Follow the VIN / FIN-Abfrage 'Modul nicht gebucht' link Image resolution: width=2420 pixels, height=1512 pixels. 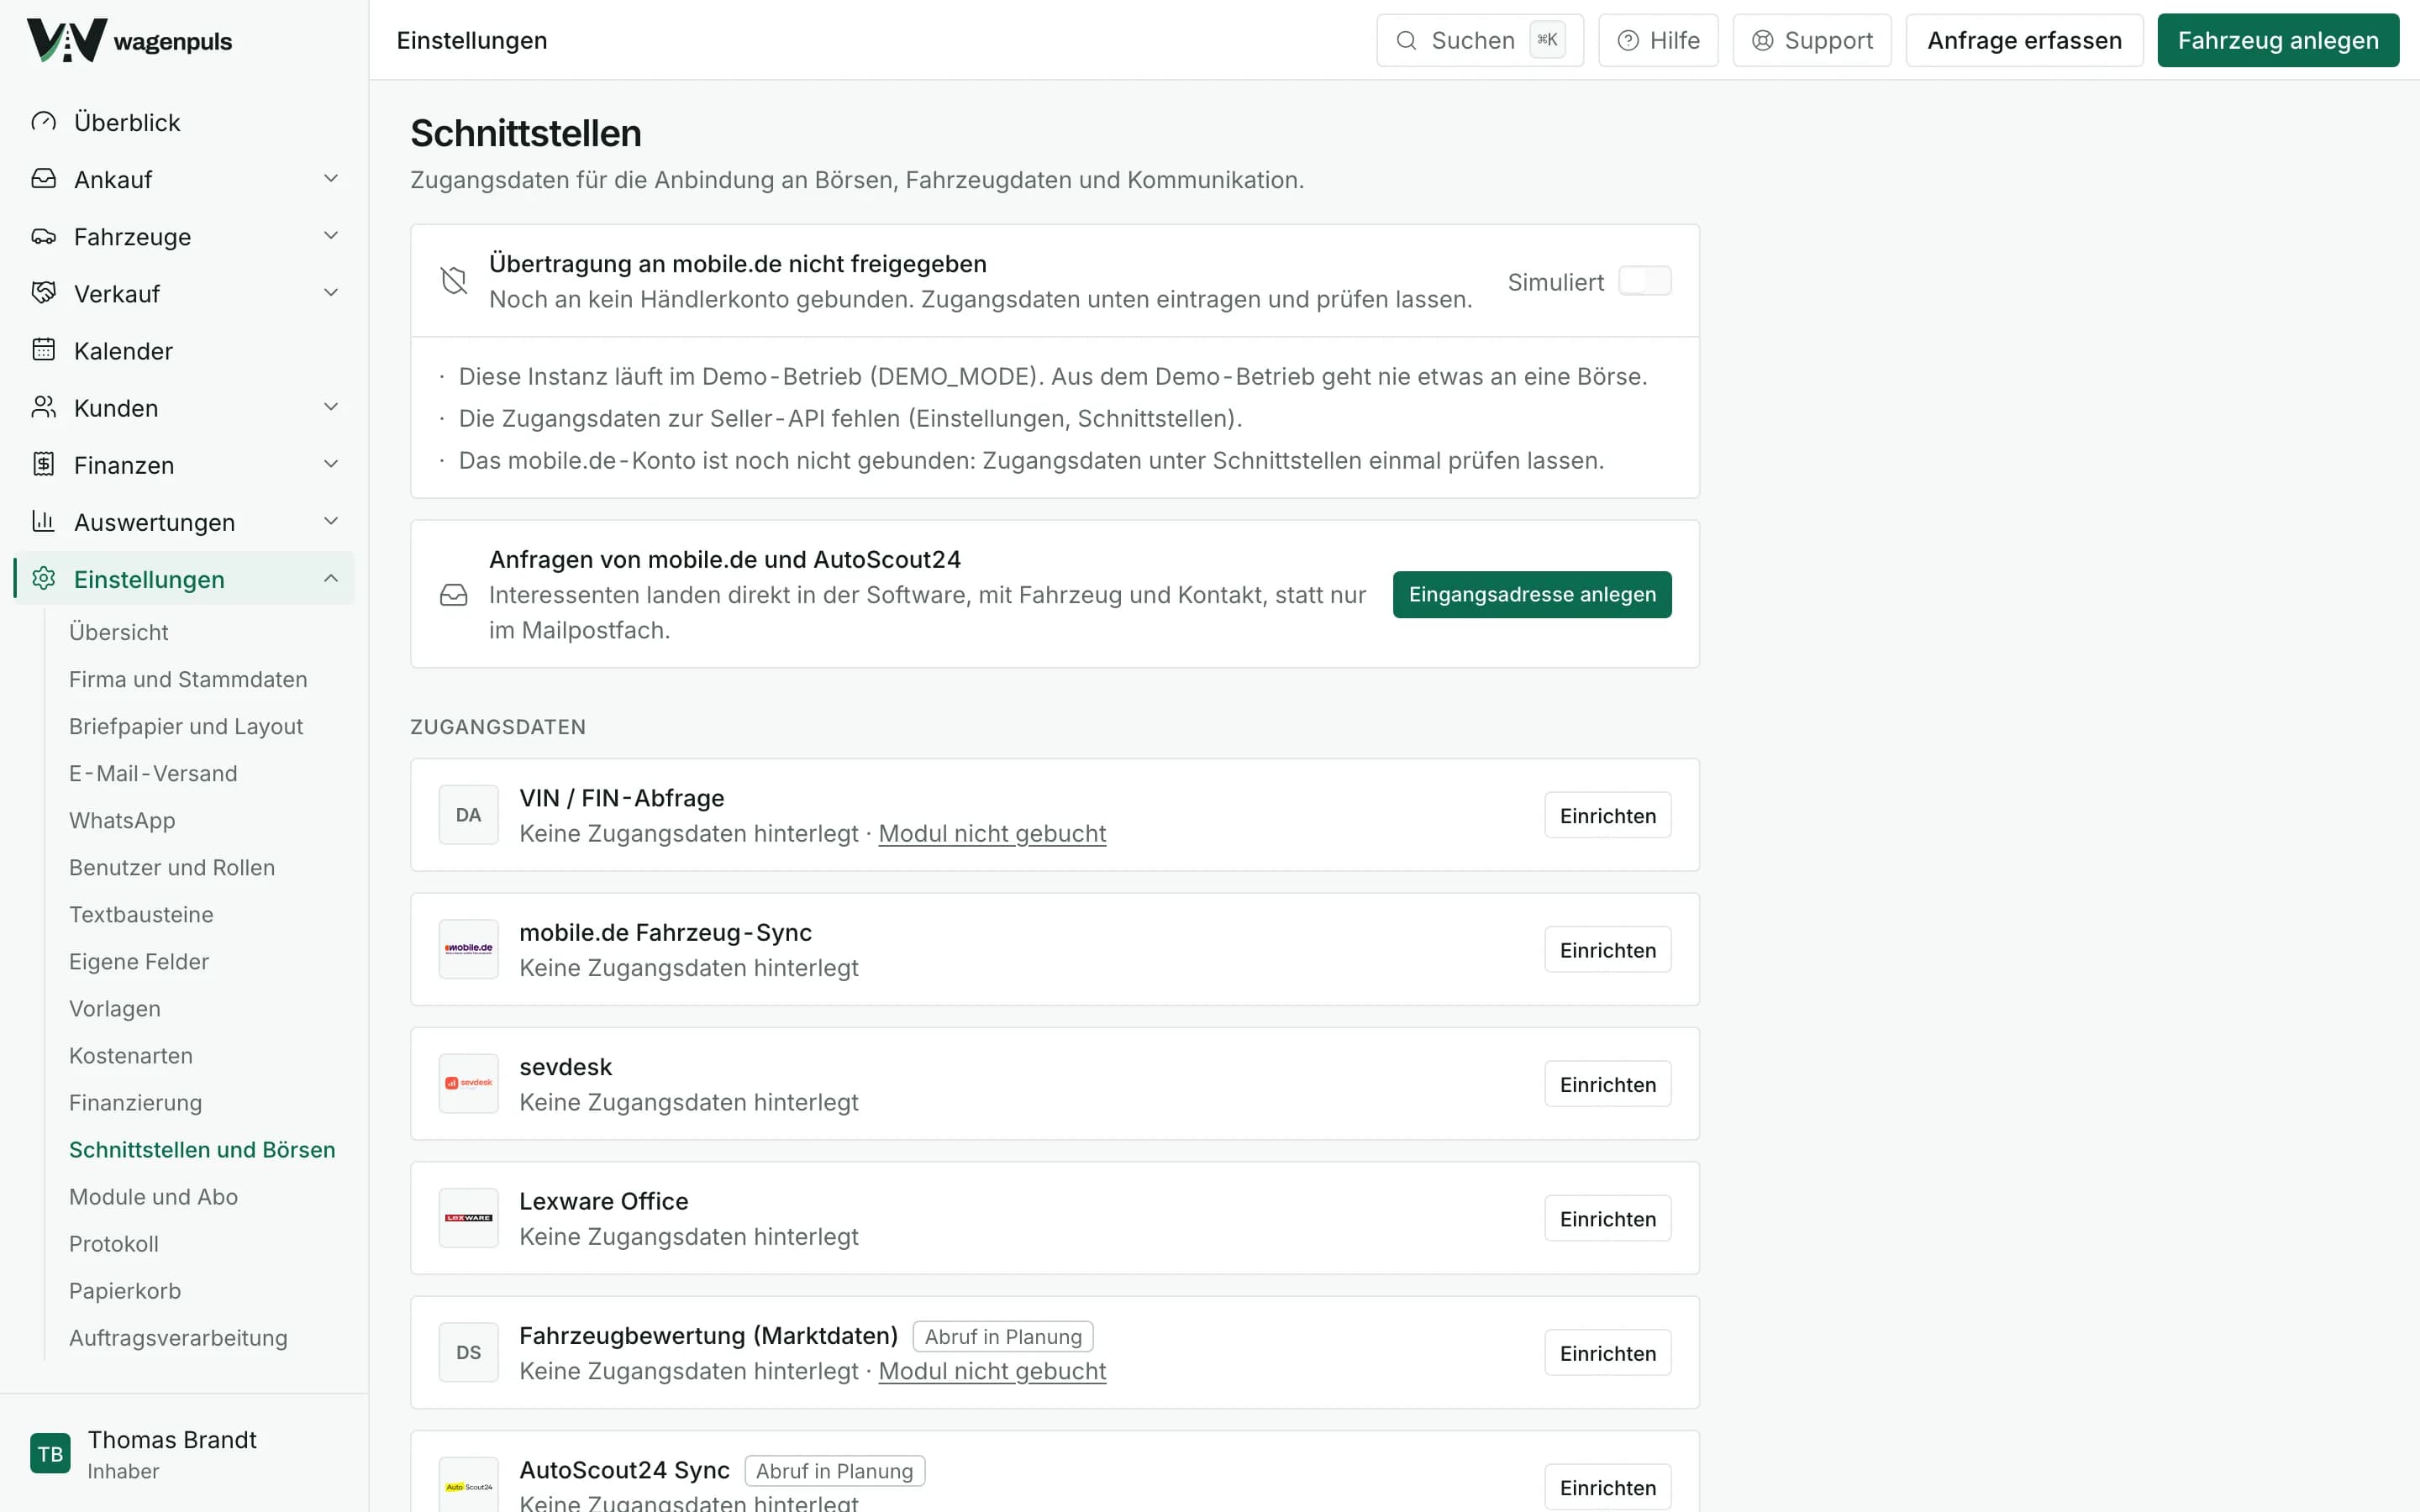(992, 833)
